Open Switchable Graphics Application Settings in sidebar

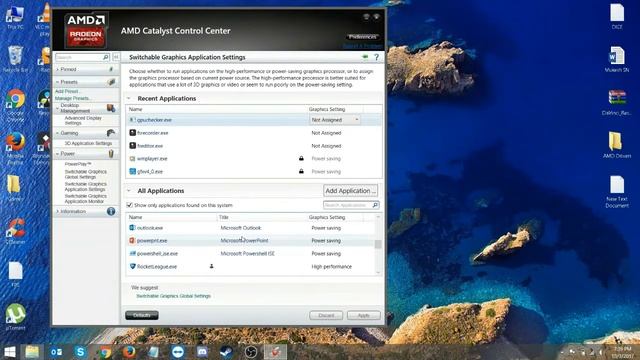tap(85, 187)
